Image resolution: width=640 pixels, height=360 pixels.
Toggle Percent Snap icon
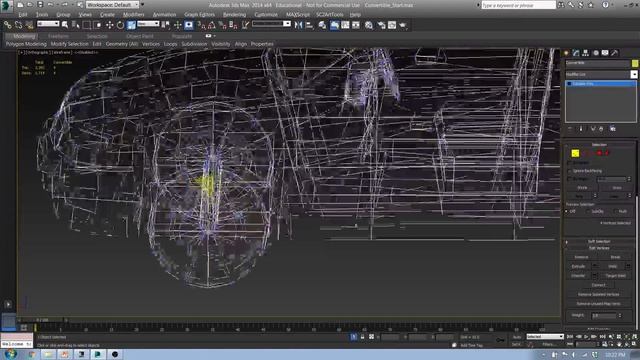[222, 25]
